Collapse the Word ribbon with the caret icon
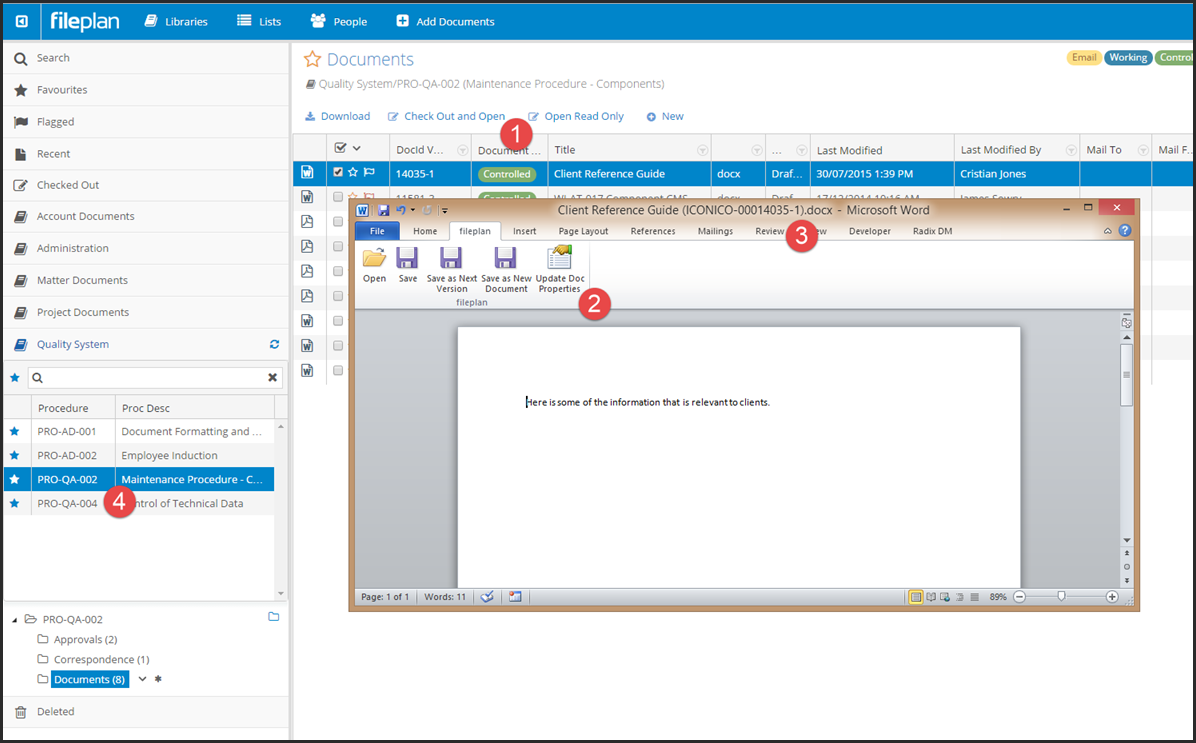The width and height of the screenshot is (1196, 743). [1108, 231]
